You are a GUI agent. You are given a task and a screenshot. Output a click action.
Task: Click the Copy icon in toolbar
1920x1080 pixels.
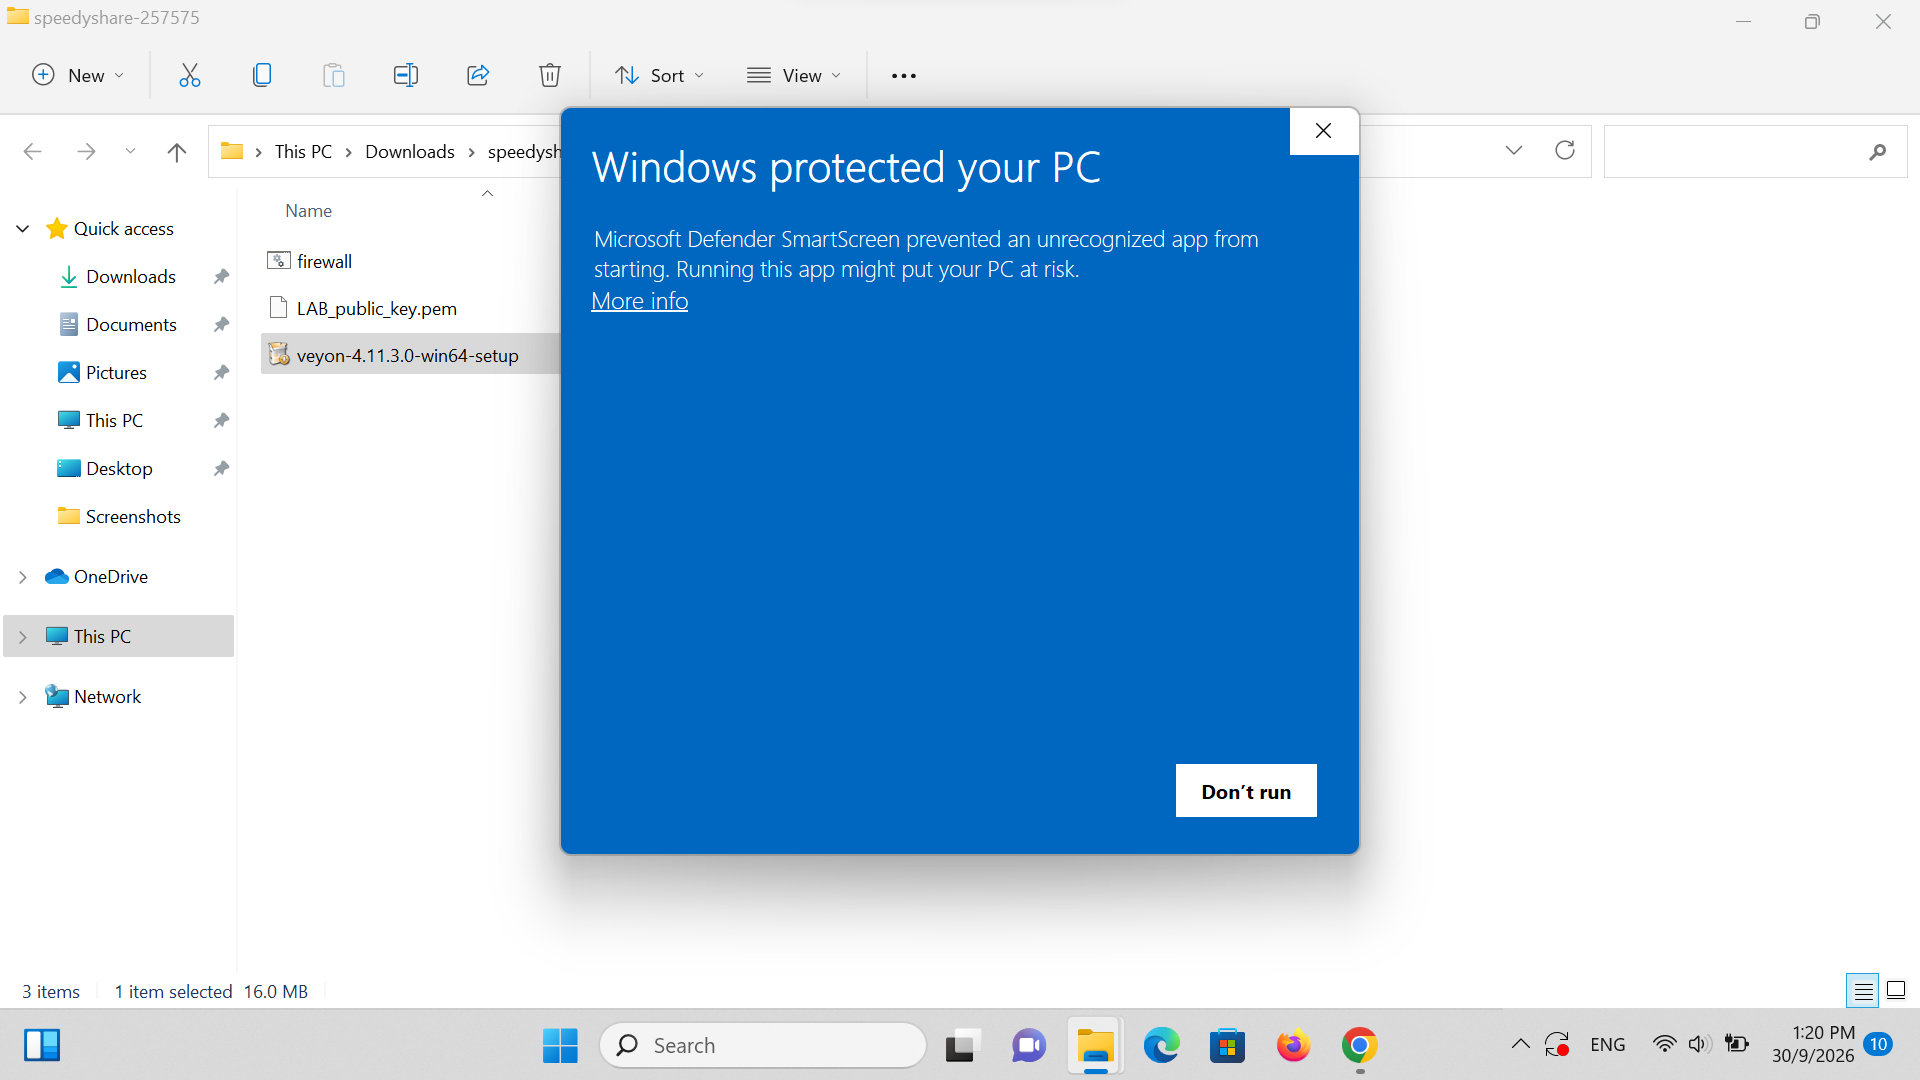[262, 75]
